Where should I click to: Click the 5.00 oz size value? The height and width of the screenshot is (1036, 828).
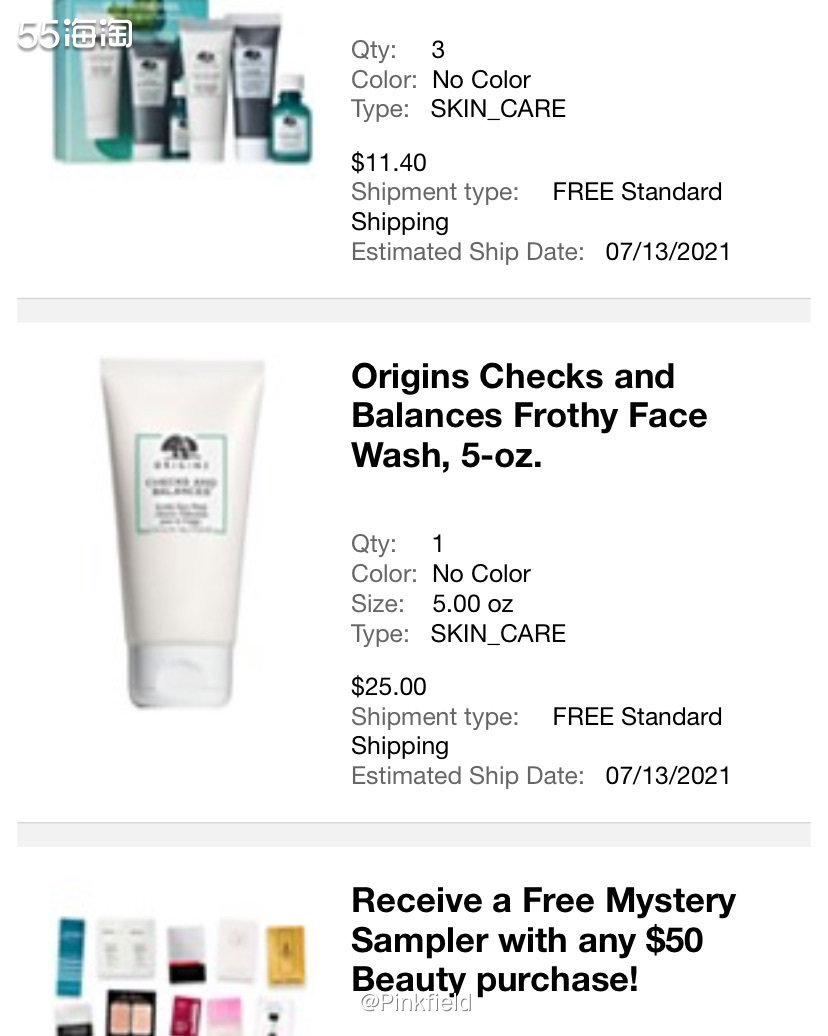pyautogui.click(x=472, y=604)
